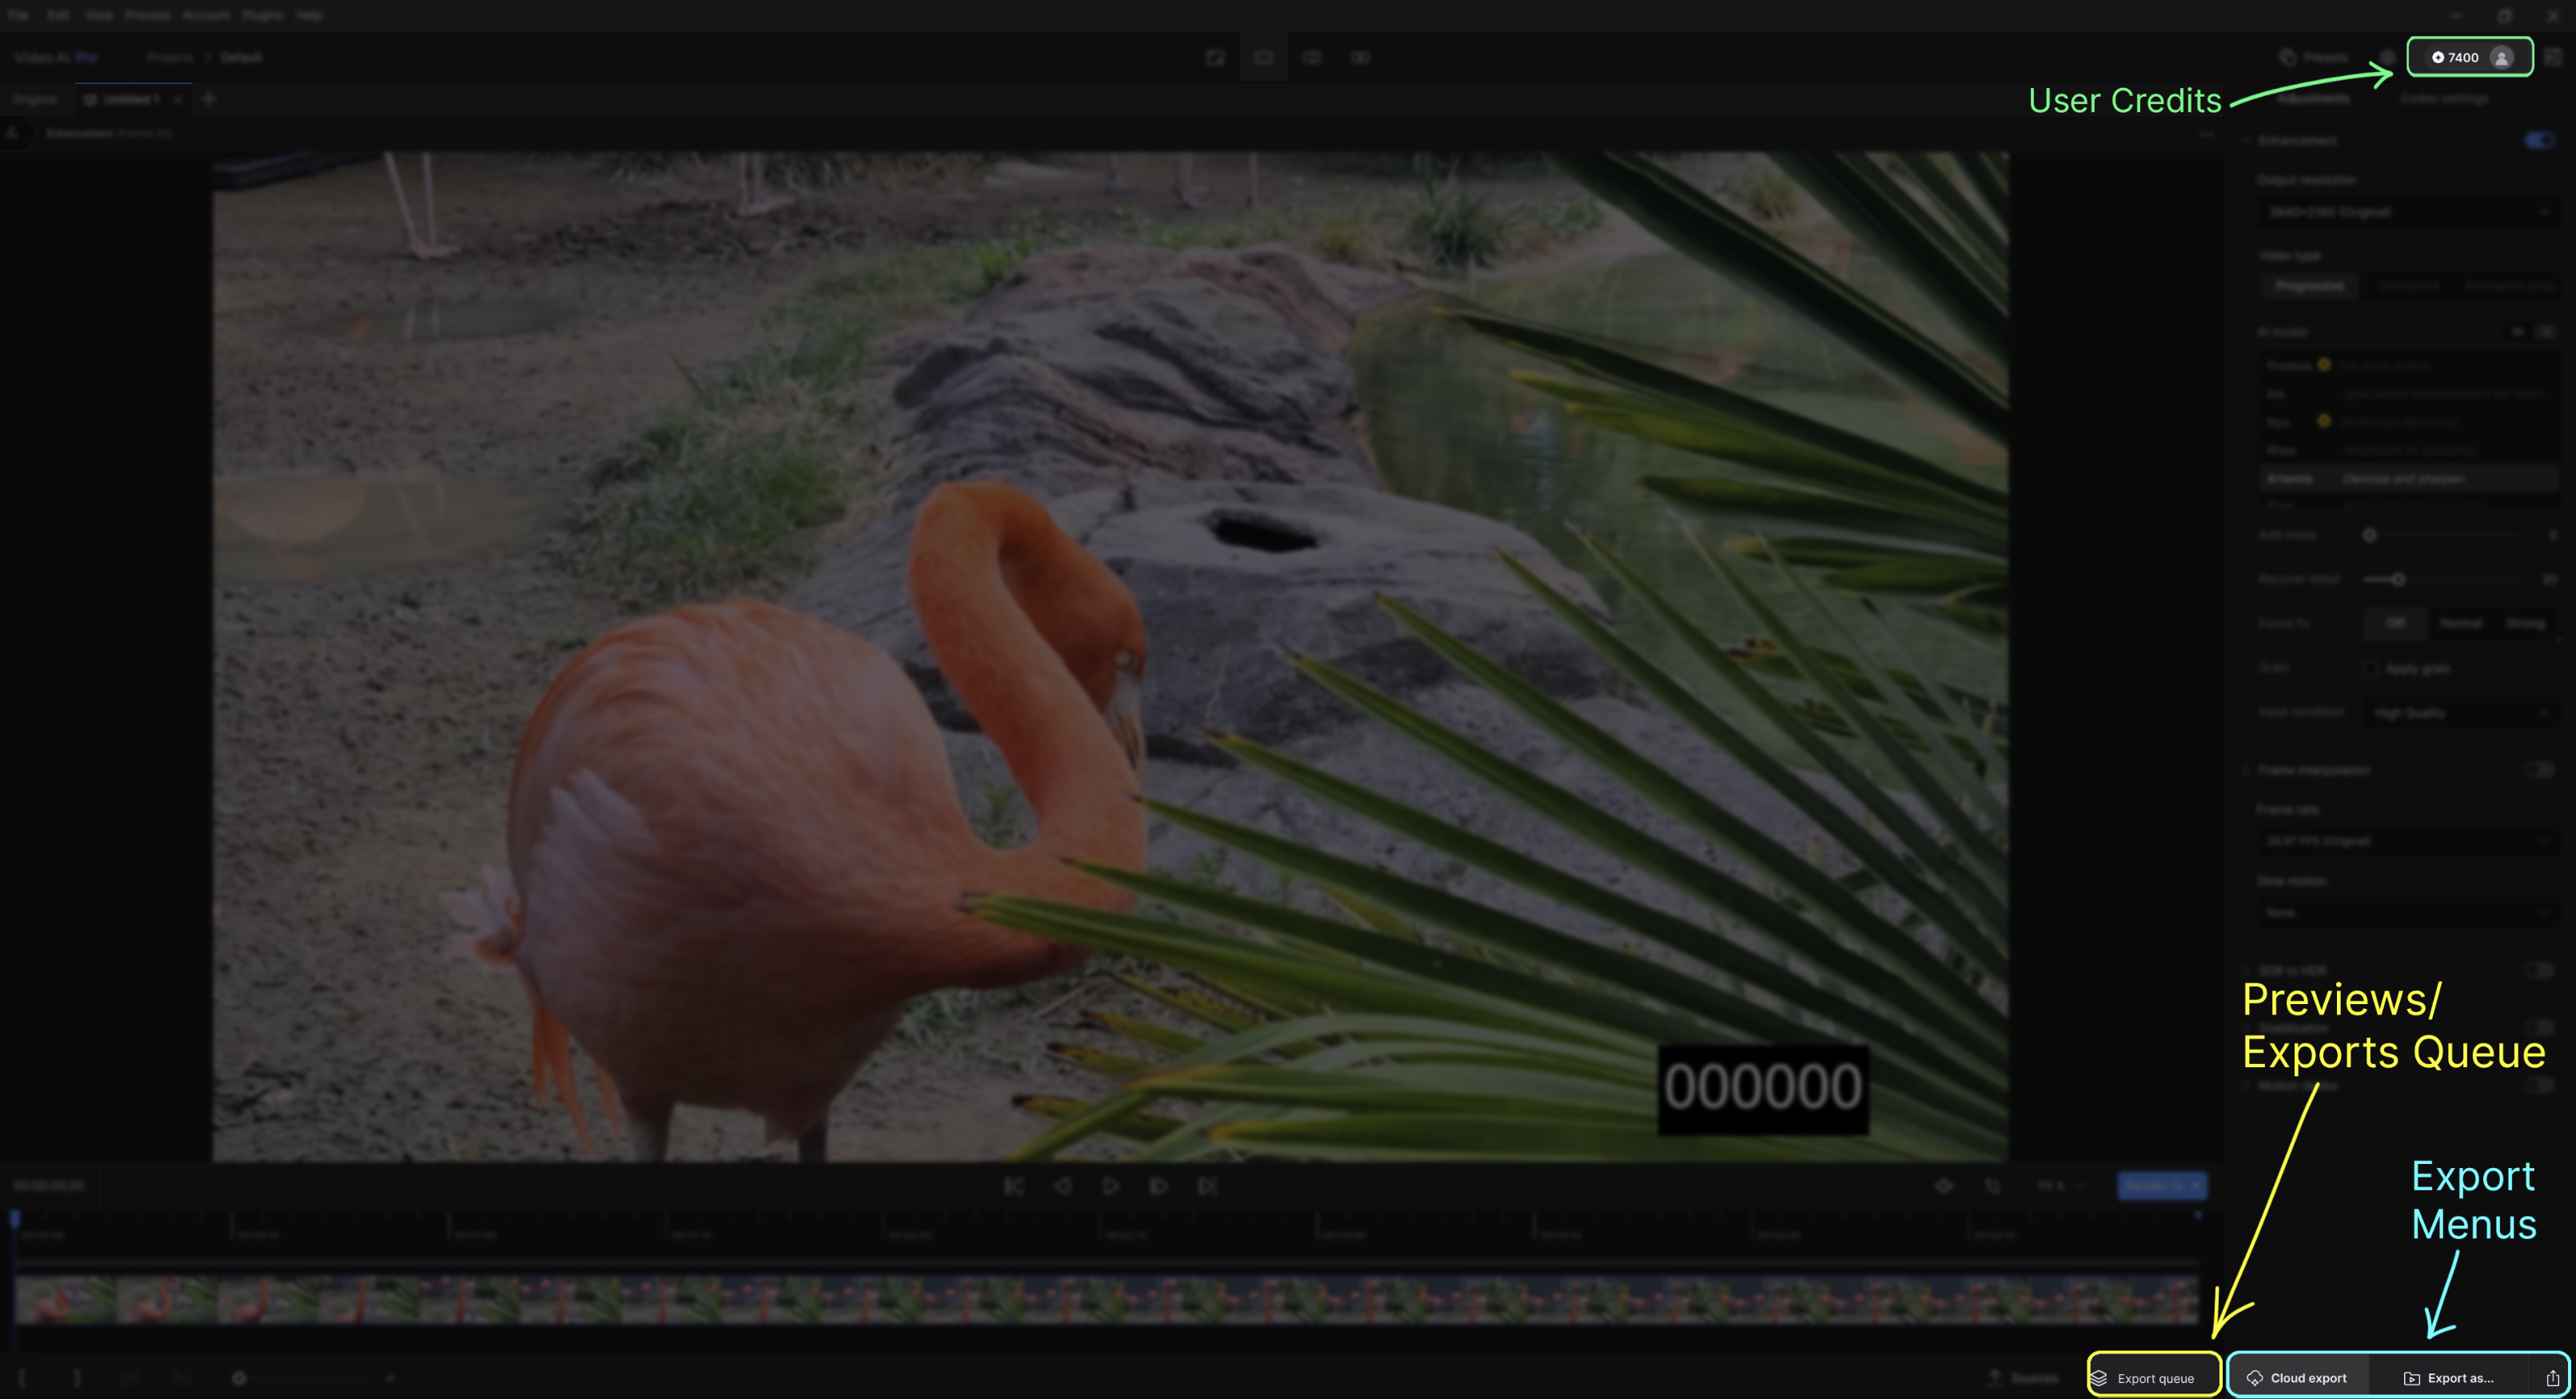Open the Export queue panel
The width and height of the screenshot is (2576, 1399).
(x=2153, y=1377)
